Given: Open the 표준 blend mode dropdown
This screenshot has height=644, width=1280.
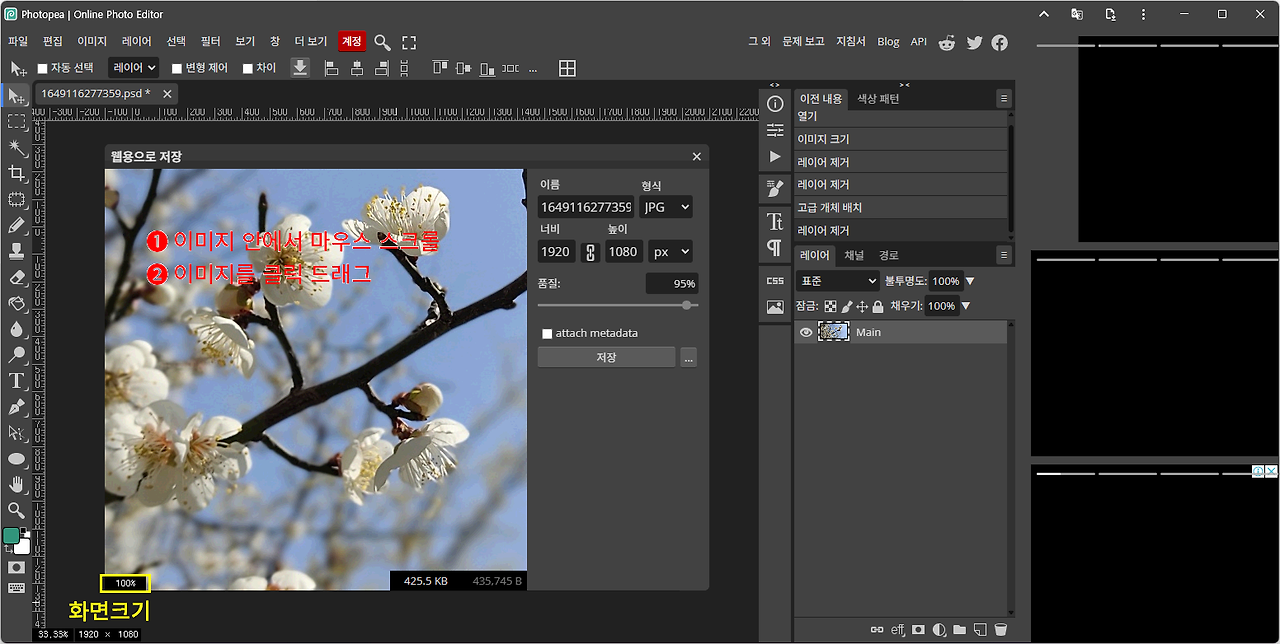Looking at the screenshot, I should [838, 281].
